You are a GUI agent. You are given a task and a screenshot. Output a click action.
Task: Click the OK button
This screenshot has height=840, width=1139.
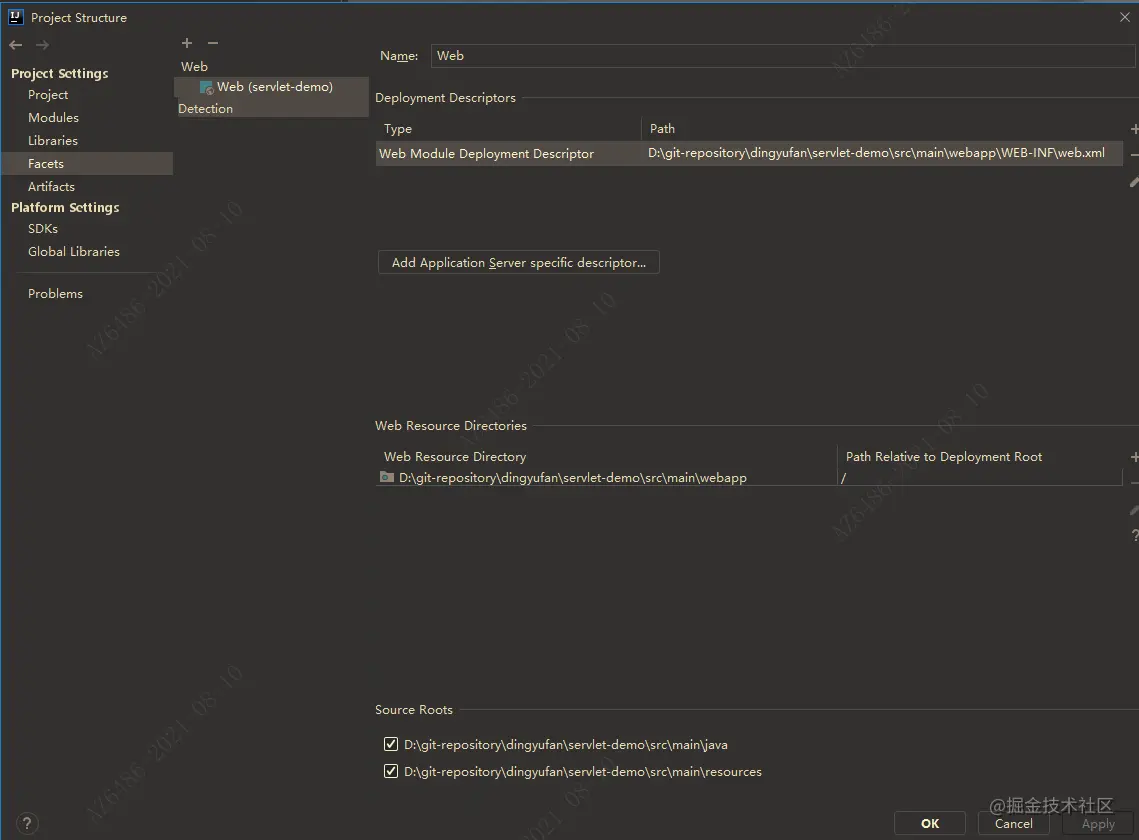[x=930, y=823]
